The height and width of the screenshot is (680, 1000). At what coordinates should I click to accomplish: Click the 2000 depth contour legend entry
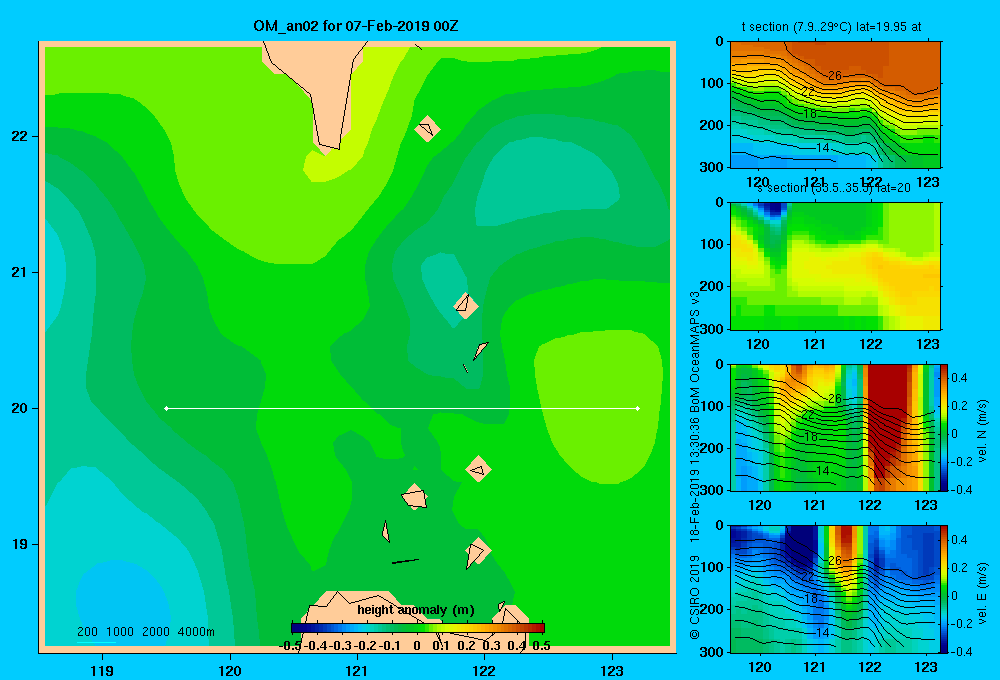156,632
